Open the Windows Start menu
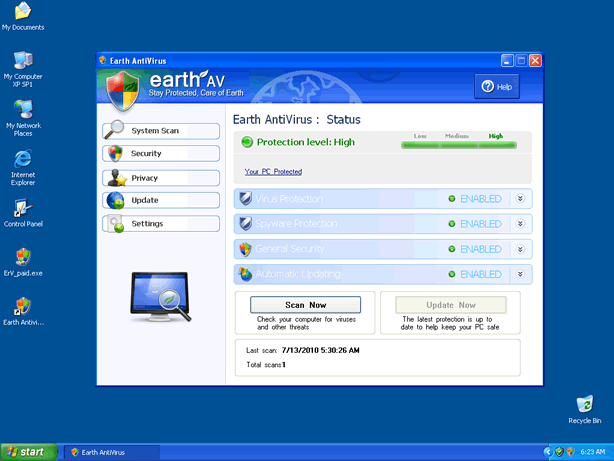The height and width of the screenshot is (461, 614). point(28,452)
